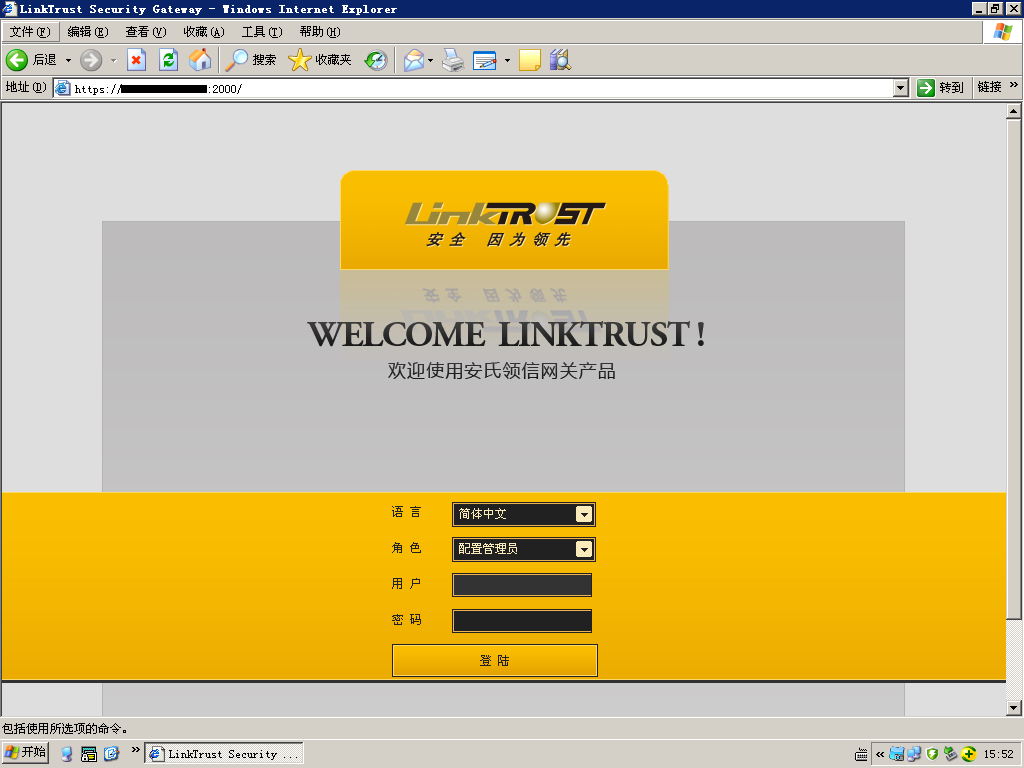The width and height of the screenshot is (1024, 768).
Task: Click the scrollbar up arrow
Action: point(1013,111)
